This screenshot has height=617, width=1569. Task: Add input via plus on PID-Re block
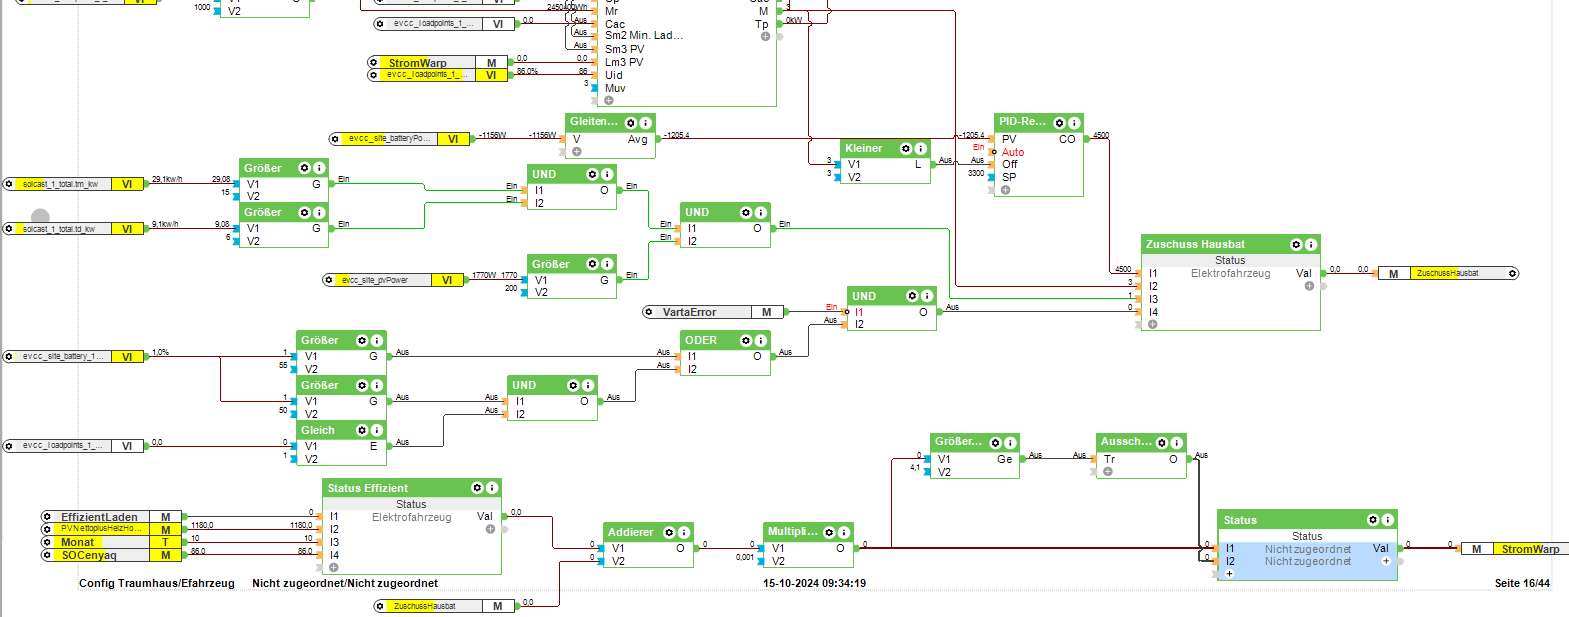tap(1006, 190)
